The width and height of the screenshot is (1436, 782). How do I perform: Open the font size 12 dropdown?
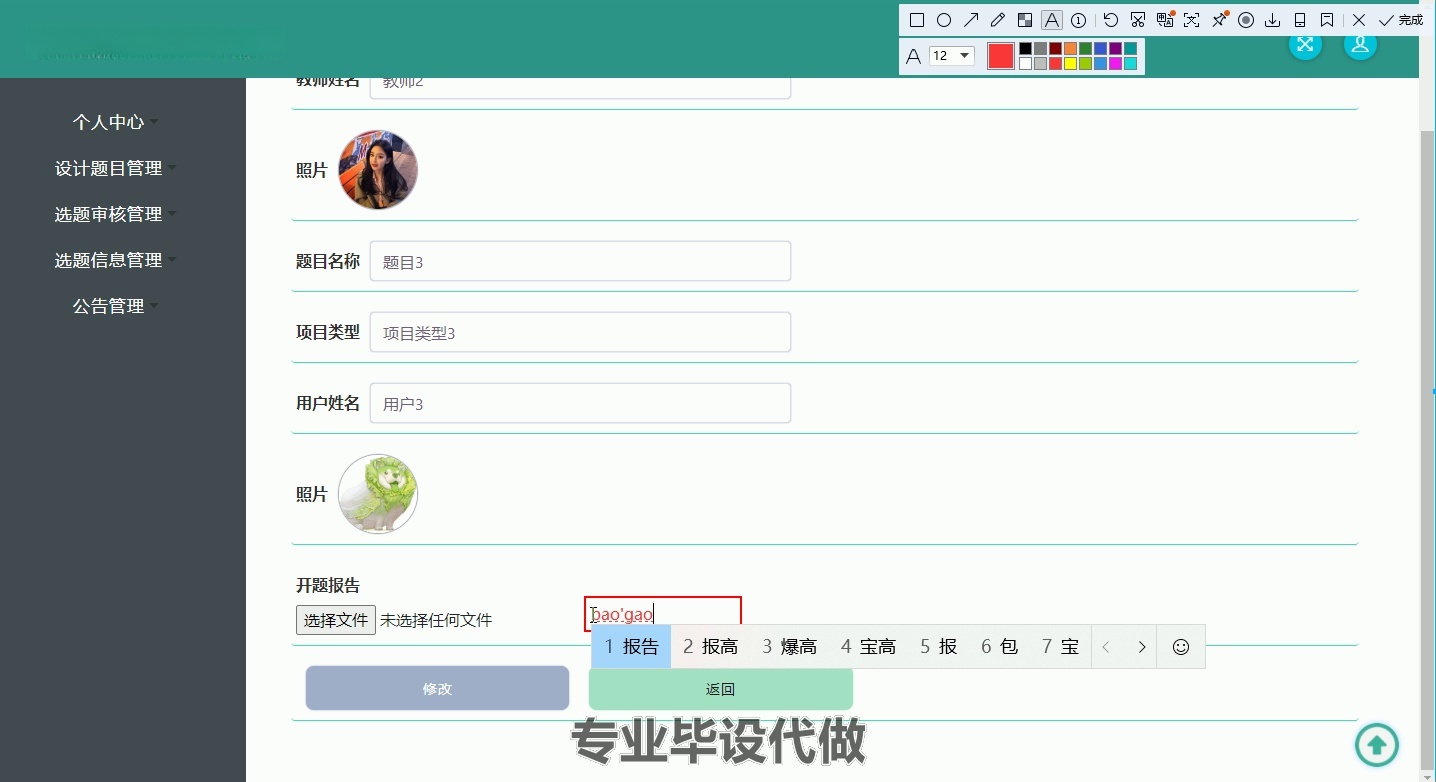point(952,56)
